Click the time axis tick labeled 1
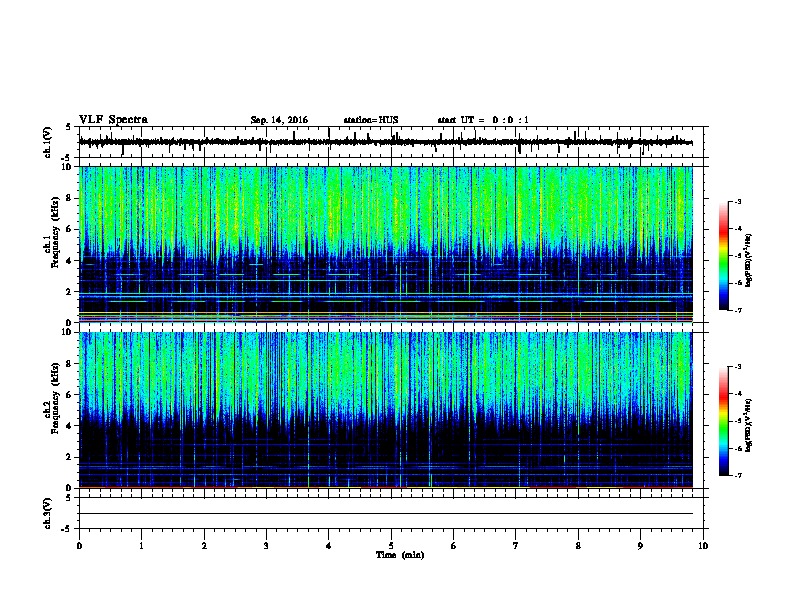This screenshot has width=792, height=612. coord(141,546)
